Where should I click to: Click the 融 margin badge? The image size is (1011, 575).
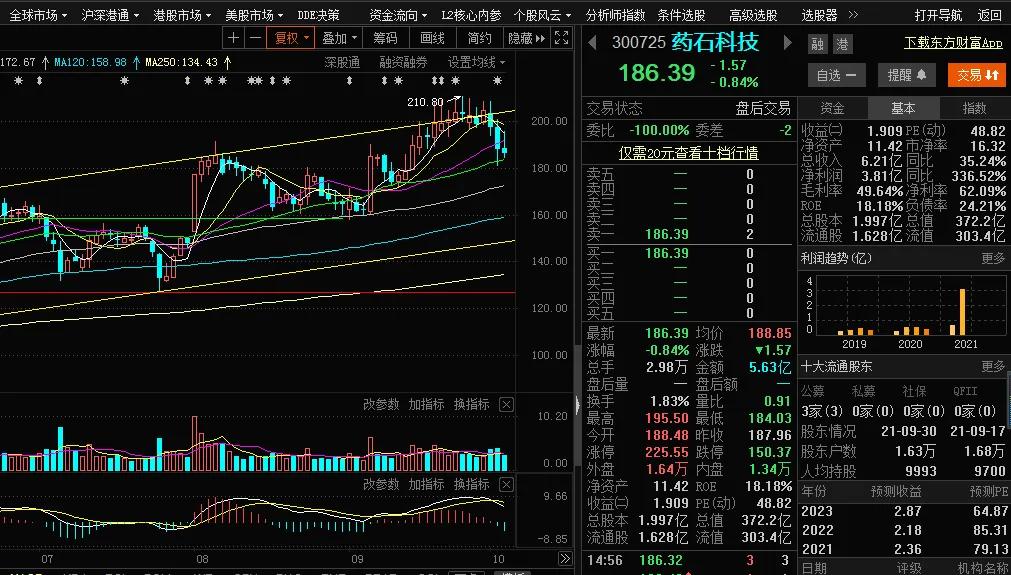pyautogui.click(x=818, y=43)
